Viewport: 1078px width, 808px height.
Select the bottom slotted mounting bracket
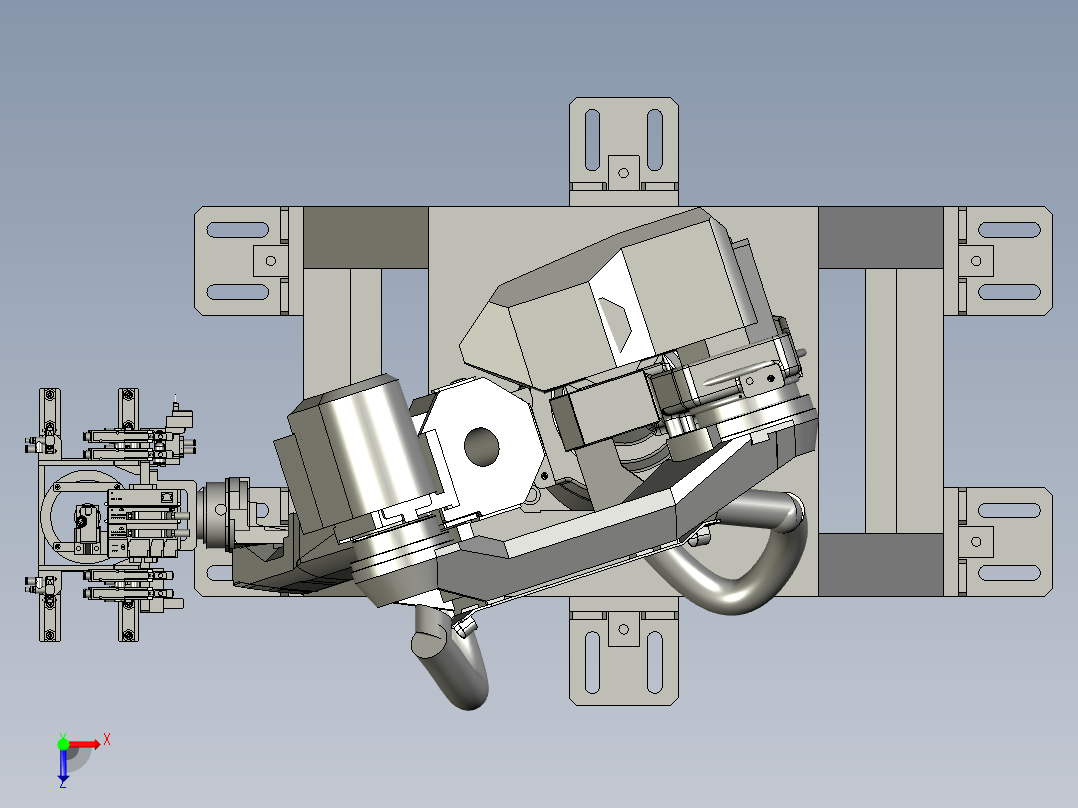pos(624,651)
